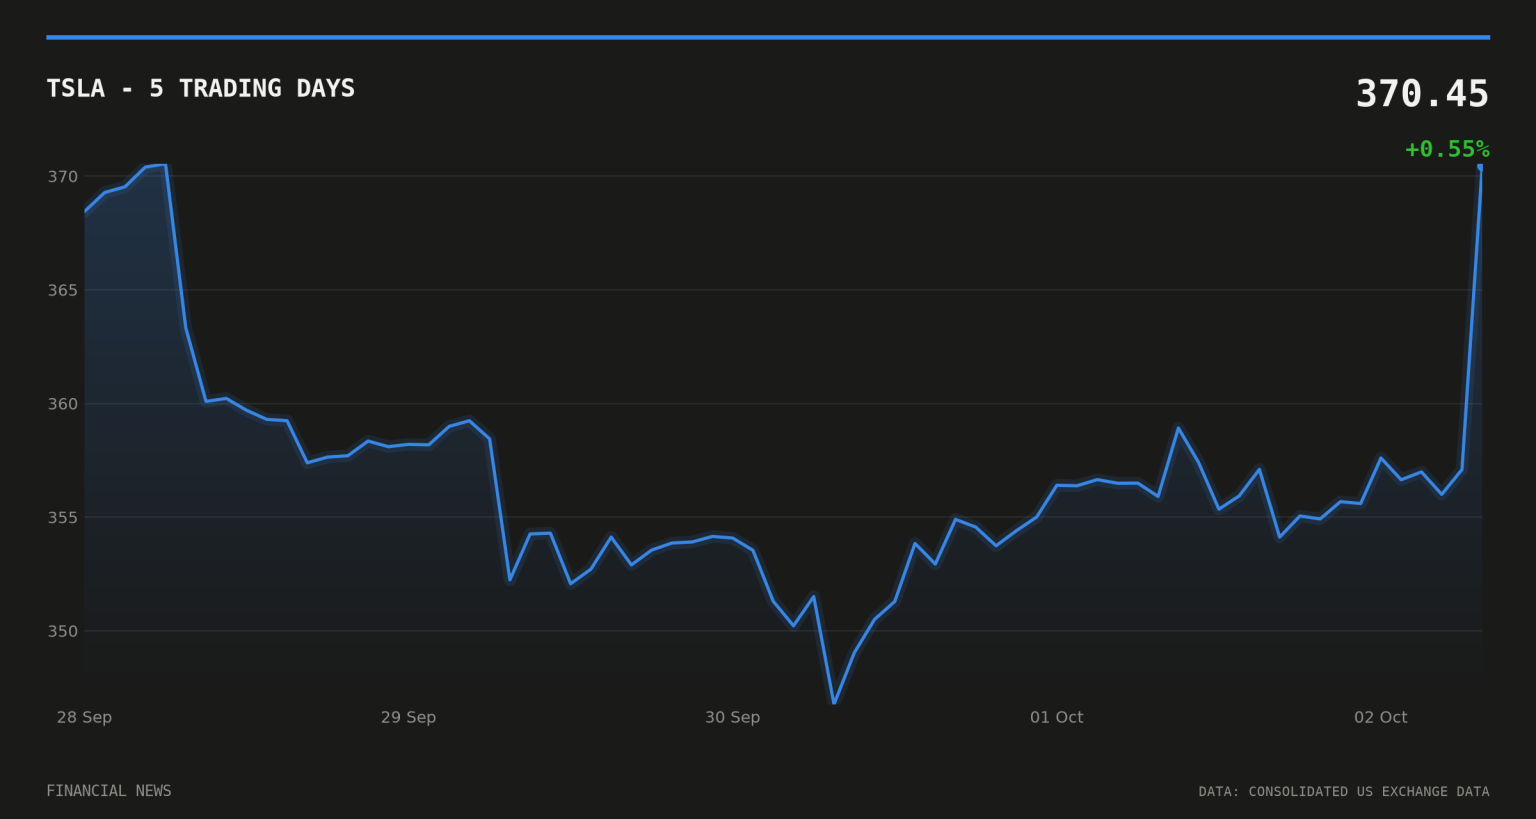Screen dimensions: 1536x819
Task: Select the current price 370.45 readout
Action: (x=1422, y=94)
